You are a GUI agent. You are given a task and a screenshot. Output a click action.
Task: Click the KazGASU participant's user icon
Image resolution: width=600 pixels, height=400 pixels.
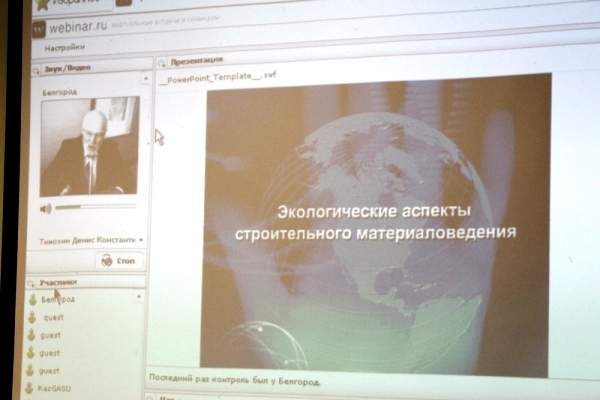pos(29,388)
